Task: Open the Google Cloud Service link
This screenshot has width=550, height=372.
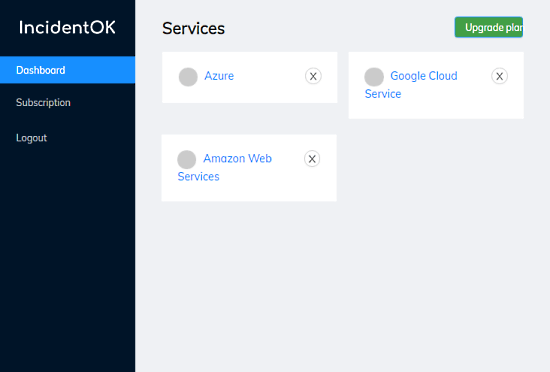Action: 411,85
